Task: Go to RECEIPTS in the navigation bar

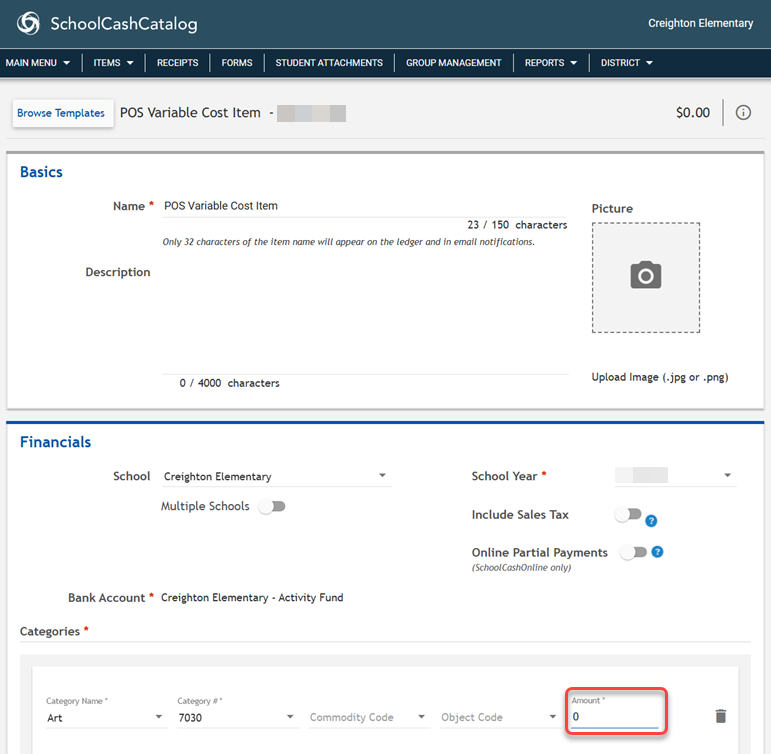Action: coord(178,63)
